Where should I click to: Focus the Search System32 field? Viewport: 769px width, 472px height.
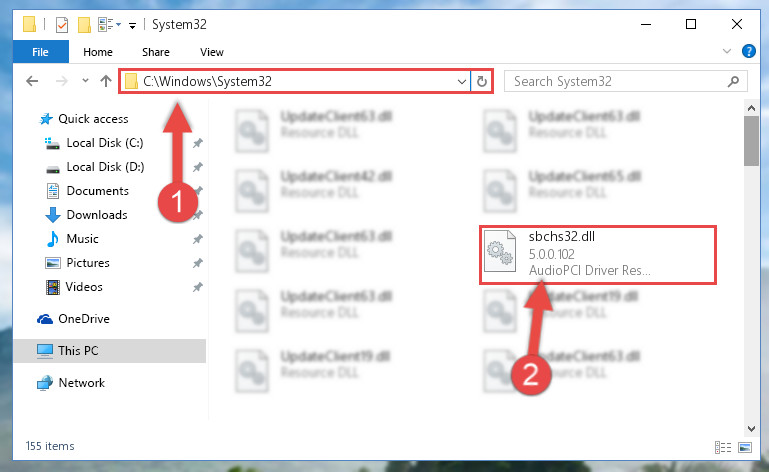click(x=618, y=81)
